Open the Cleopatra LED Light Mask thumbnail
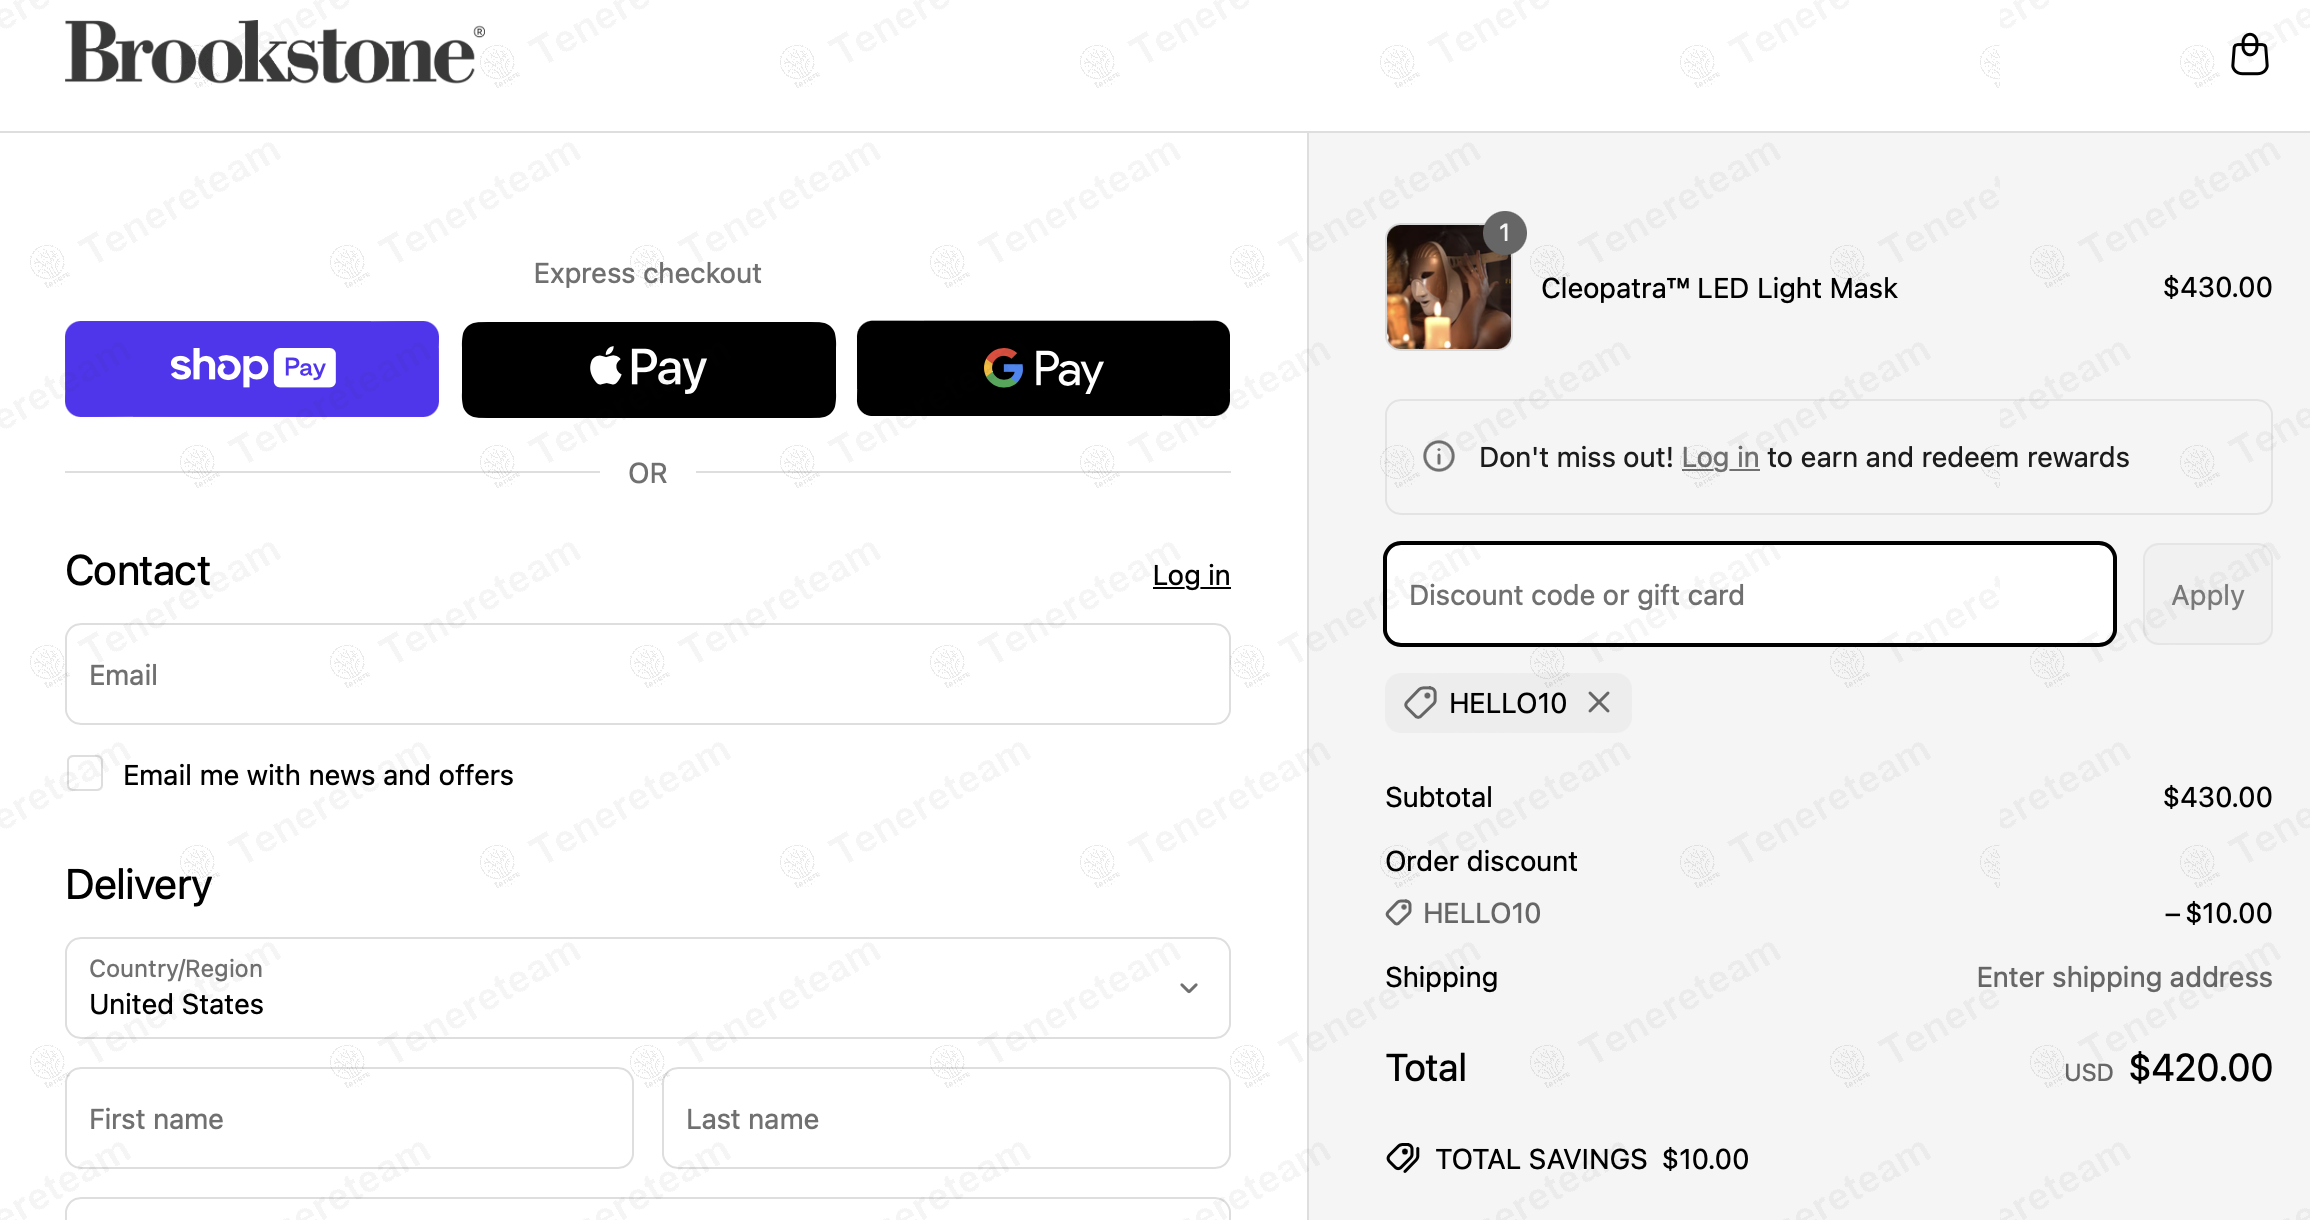 point(1448,287)
